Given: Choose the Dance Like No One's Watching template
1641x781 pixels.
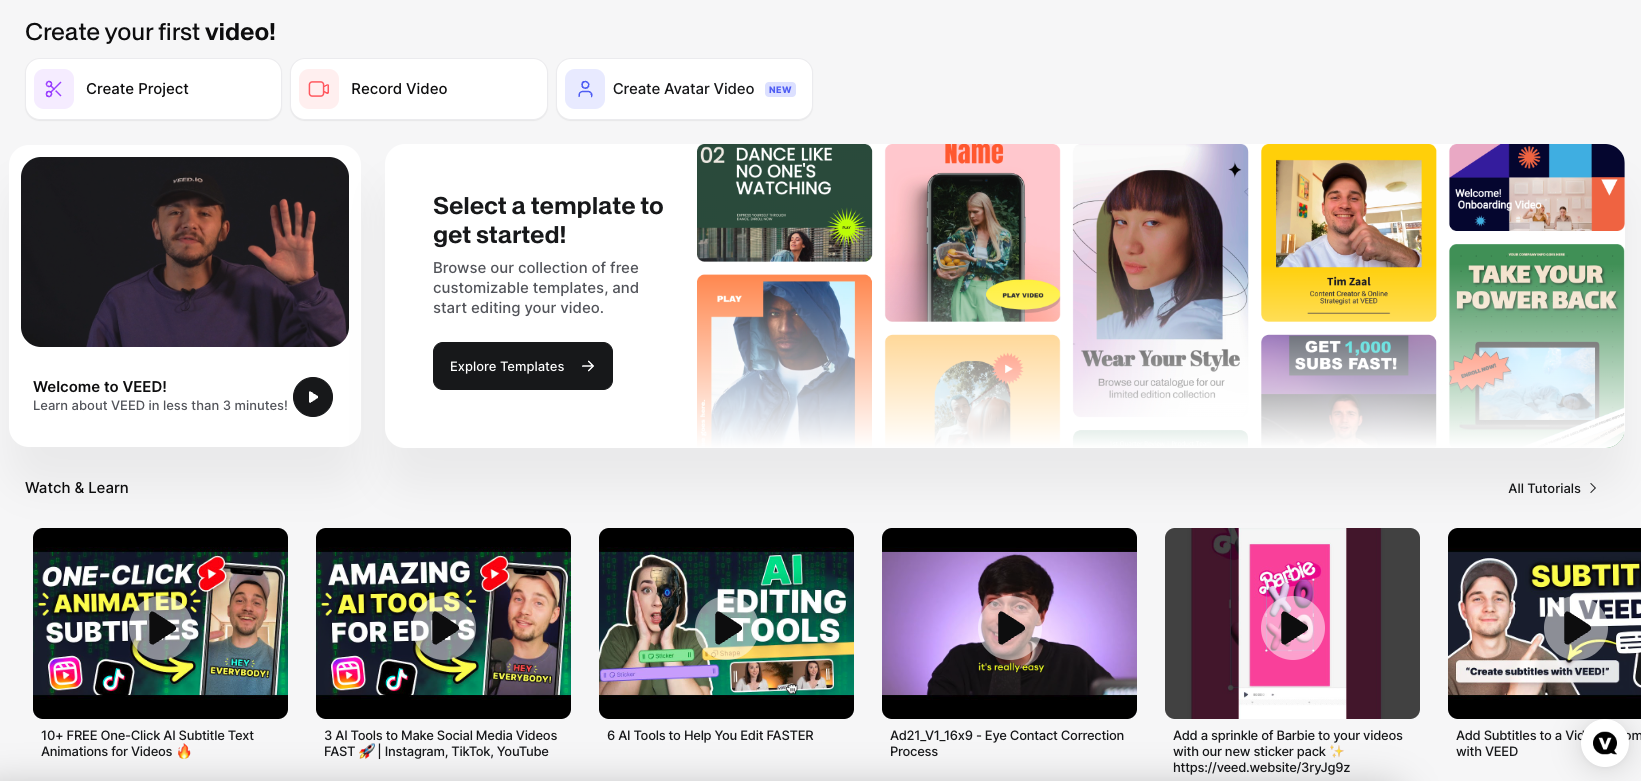Looking at the screenshot, I should coord(784,202).
